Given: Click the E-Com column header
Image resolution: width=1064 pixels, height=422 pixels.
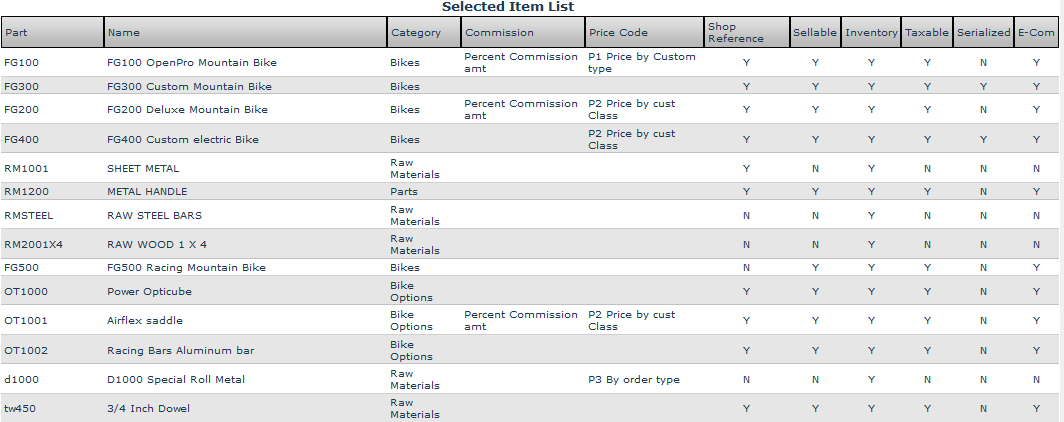Looking at the screenshot, I should [1036, 32].
